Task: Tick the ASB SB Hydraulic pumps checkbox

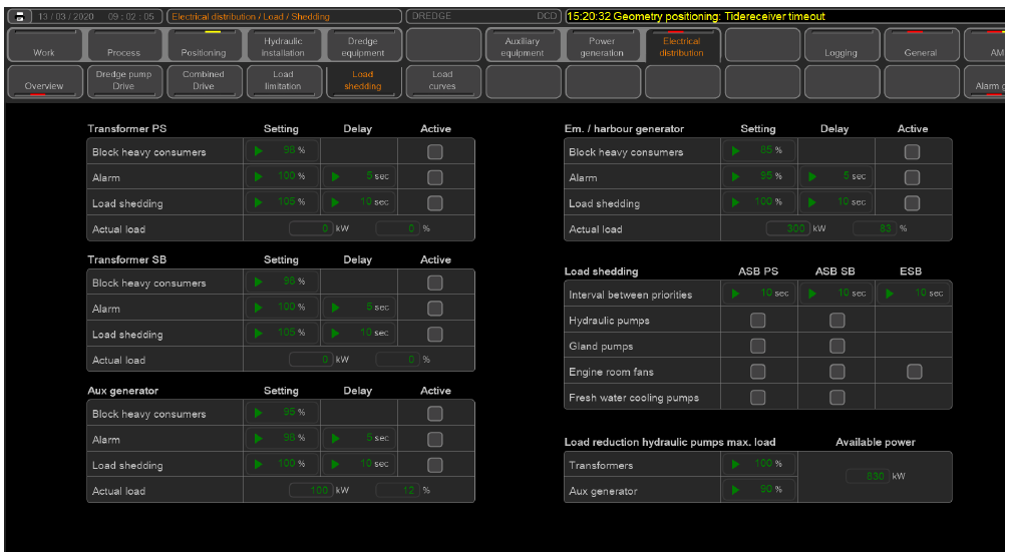Action: click(x=837, y=321)
